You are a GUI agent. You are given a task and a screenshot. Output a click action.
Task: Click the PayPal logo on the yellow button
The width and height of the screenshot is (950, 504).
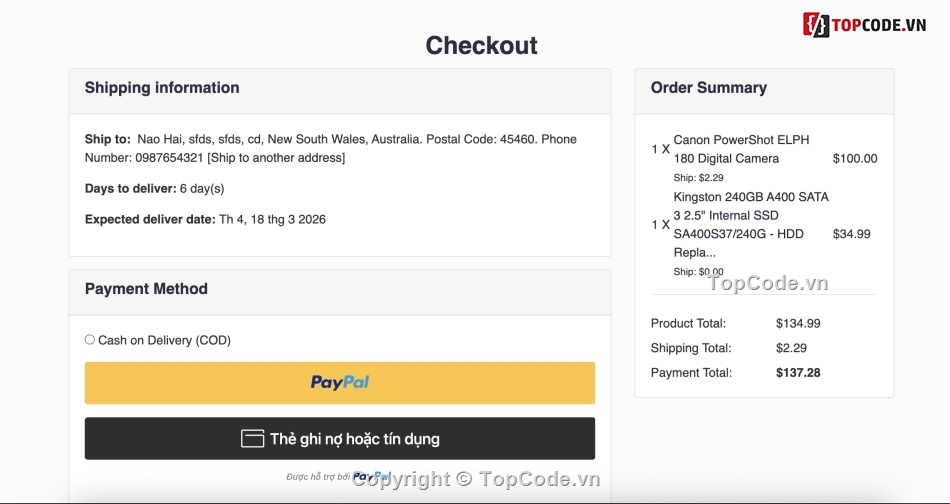click(x=340, y=382)
